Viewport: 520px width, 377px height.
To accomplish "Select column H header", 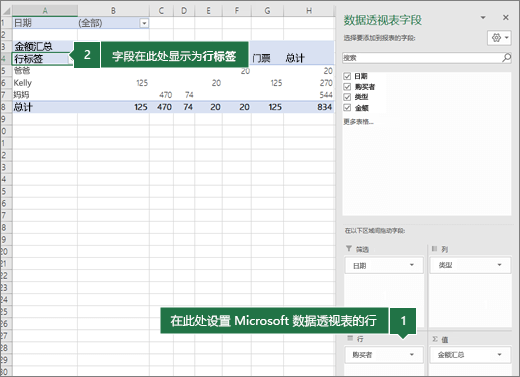I will [309, 11].
